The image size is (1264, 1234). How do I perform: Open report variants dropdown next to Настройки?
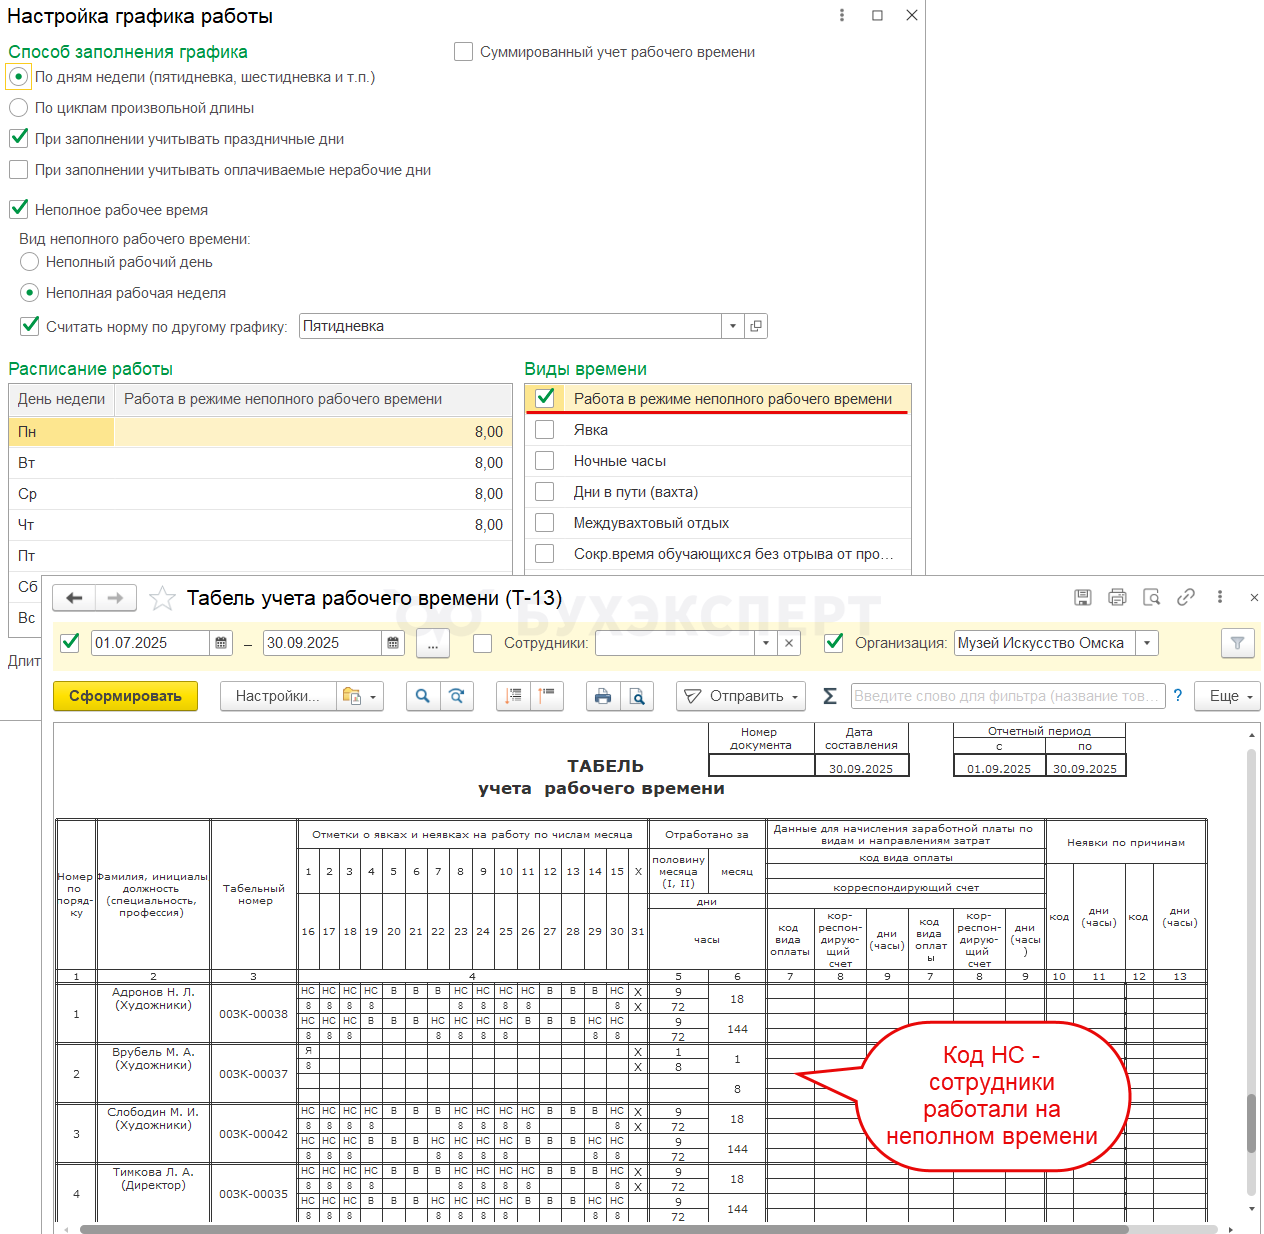[x=362, y=696]
